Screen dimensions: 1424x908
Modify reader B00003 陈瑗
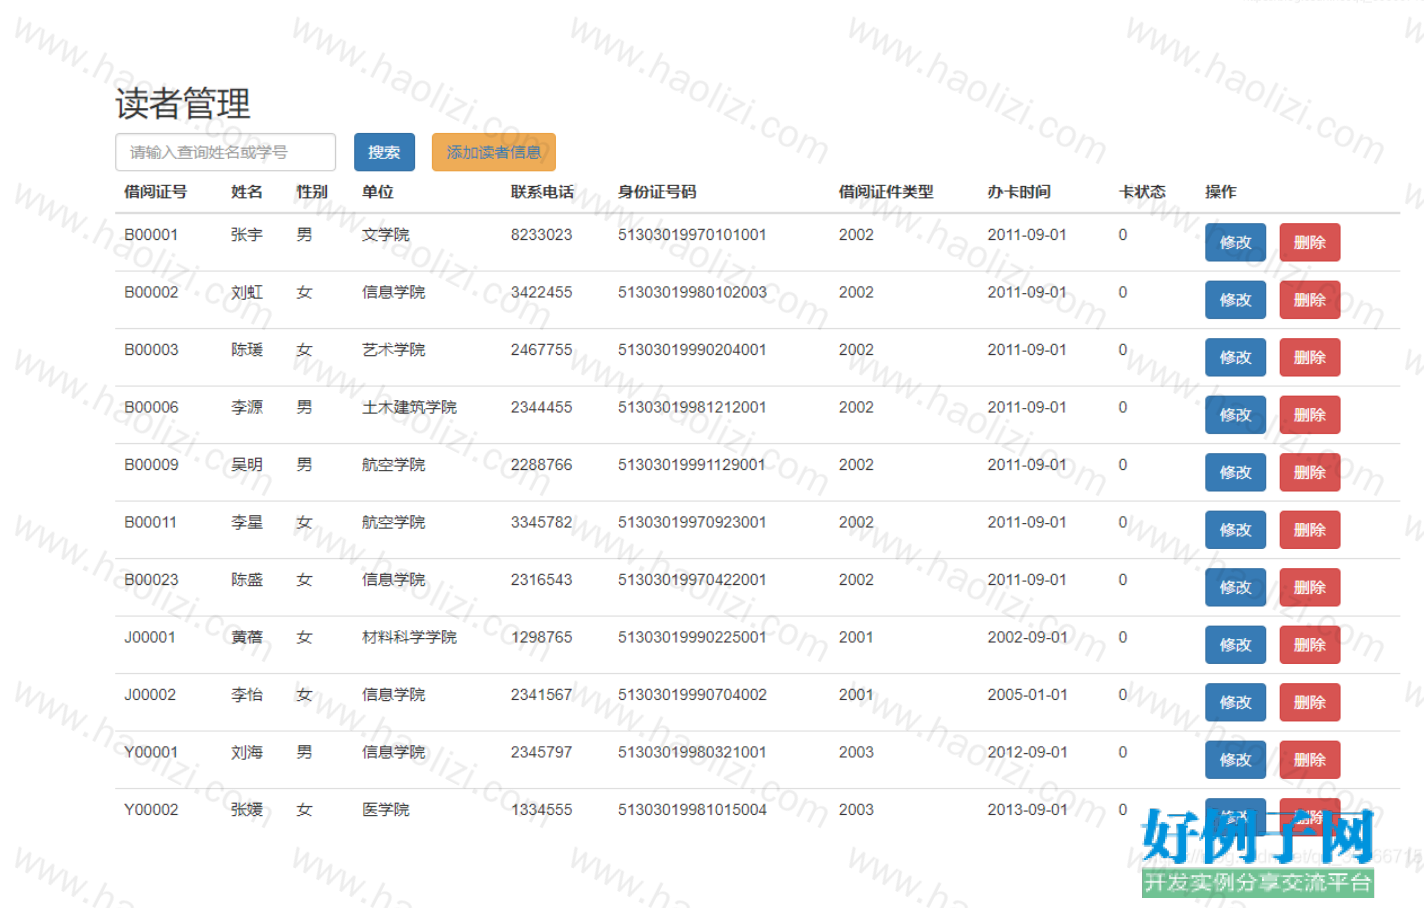pyautogui.click(x=1235, y=357)
